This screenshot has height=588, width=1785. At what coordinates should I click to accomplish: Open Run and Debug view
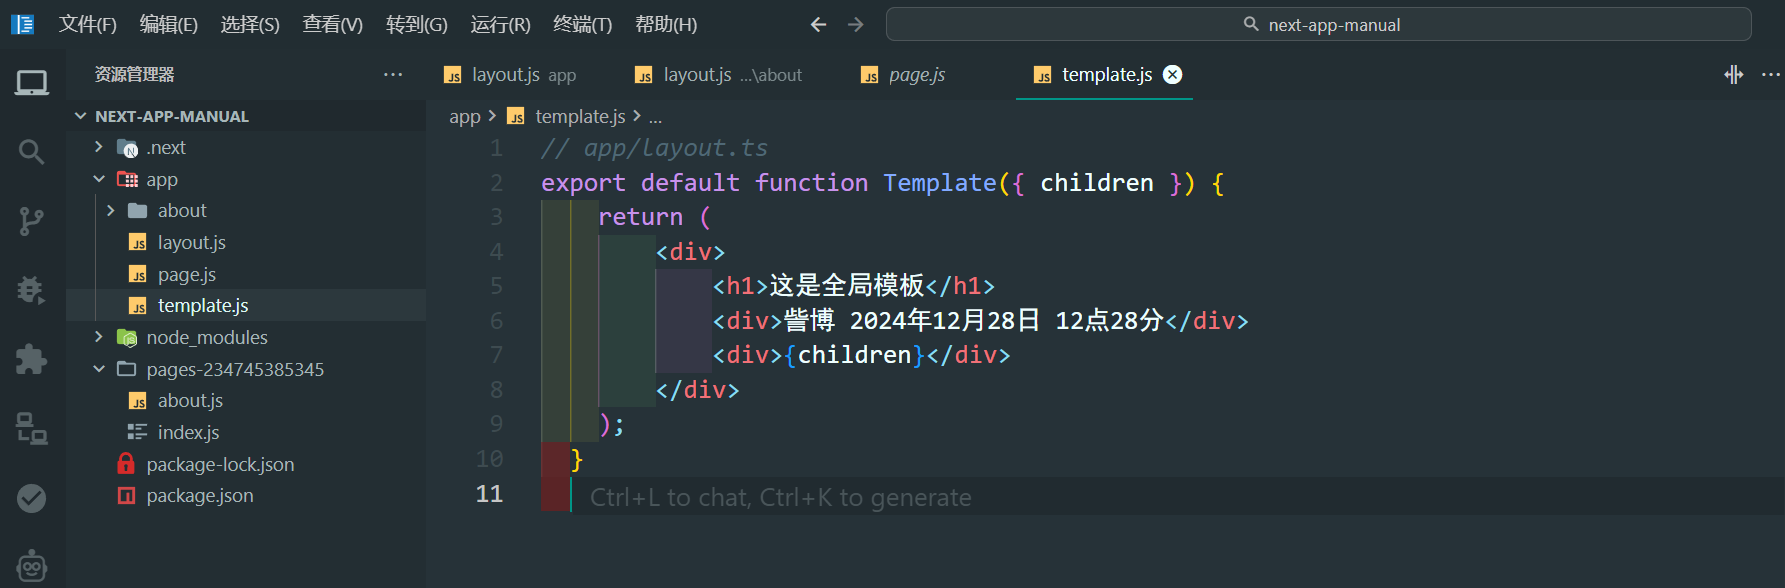click(32, 290)
